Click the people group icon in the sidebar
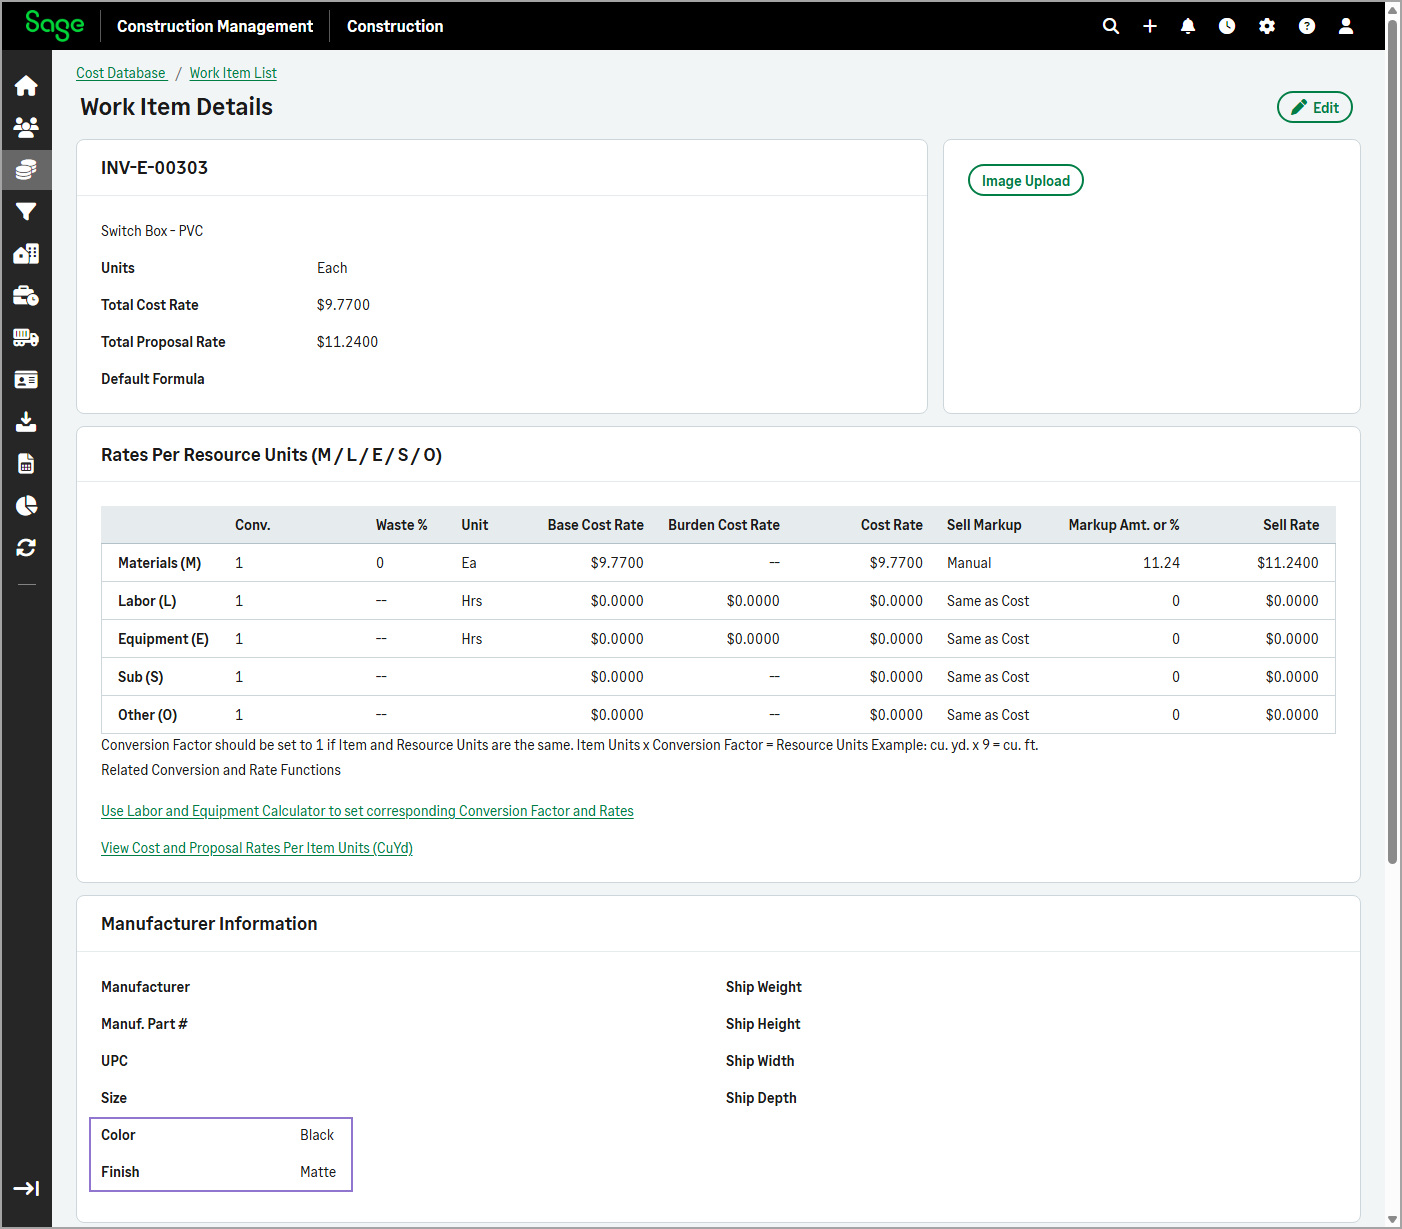The height and width of the screenshot is (1229, 1402). click(26, 128)
